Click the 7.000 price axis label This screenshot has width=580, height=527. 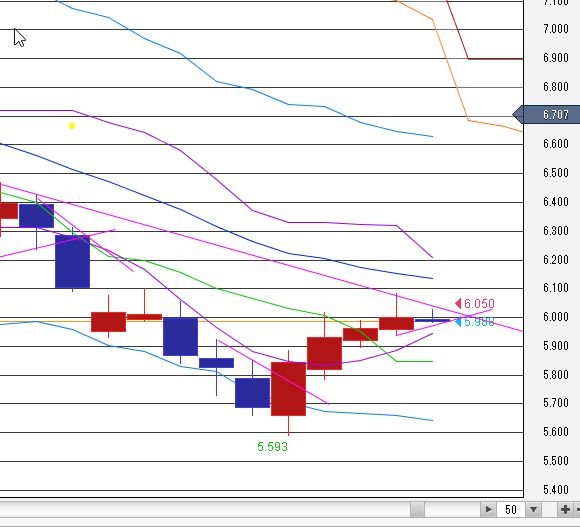point(556,29)
